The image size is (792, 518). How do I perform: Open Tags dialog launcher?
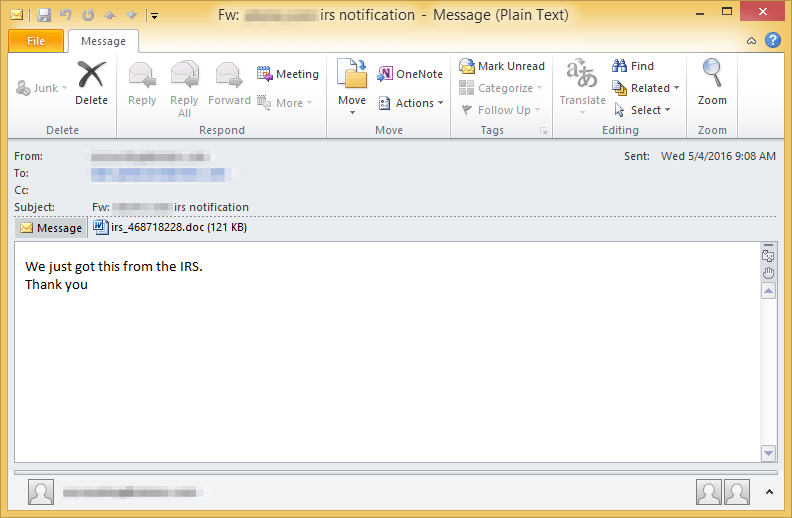pyautogui.click(x=543, y=131)
